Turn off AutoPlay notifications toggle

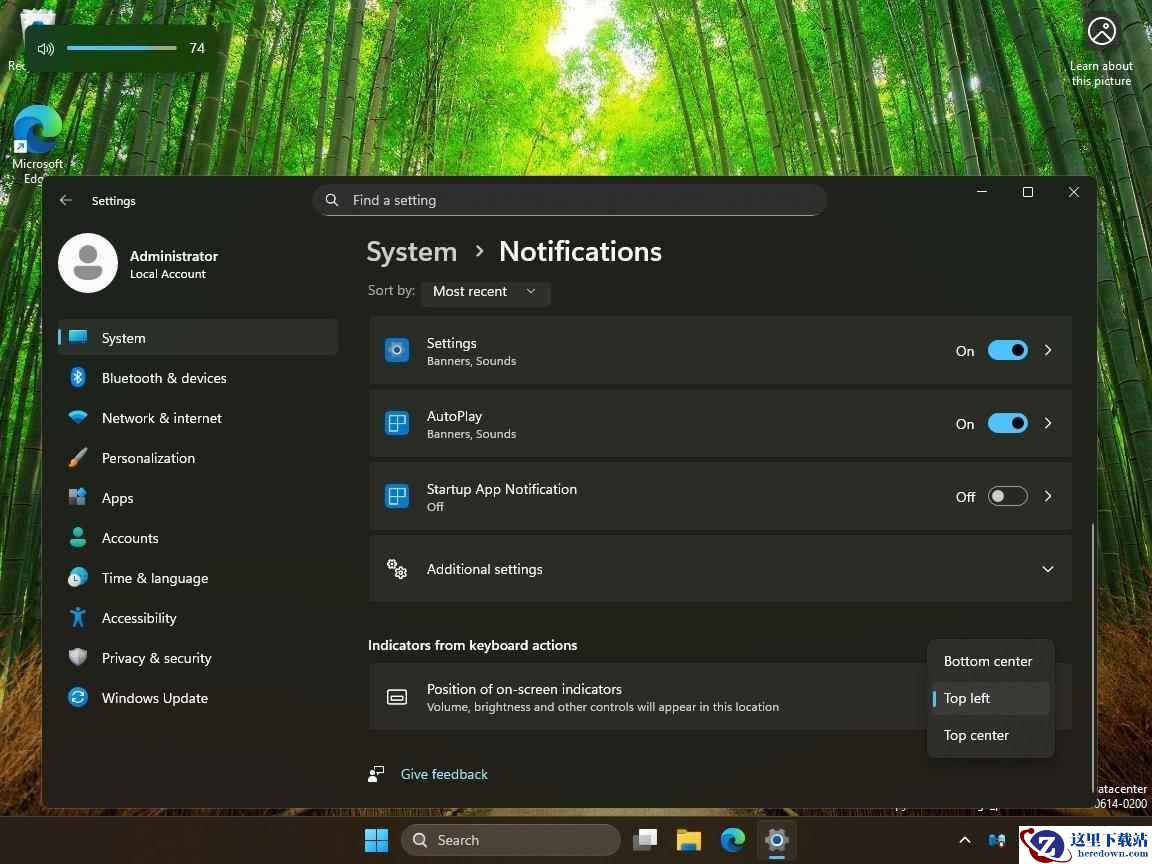(x=1007, y=423)
